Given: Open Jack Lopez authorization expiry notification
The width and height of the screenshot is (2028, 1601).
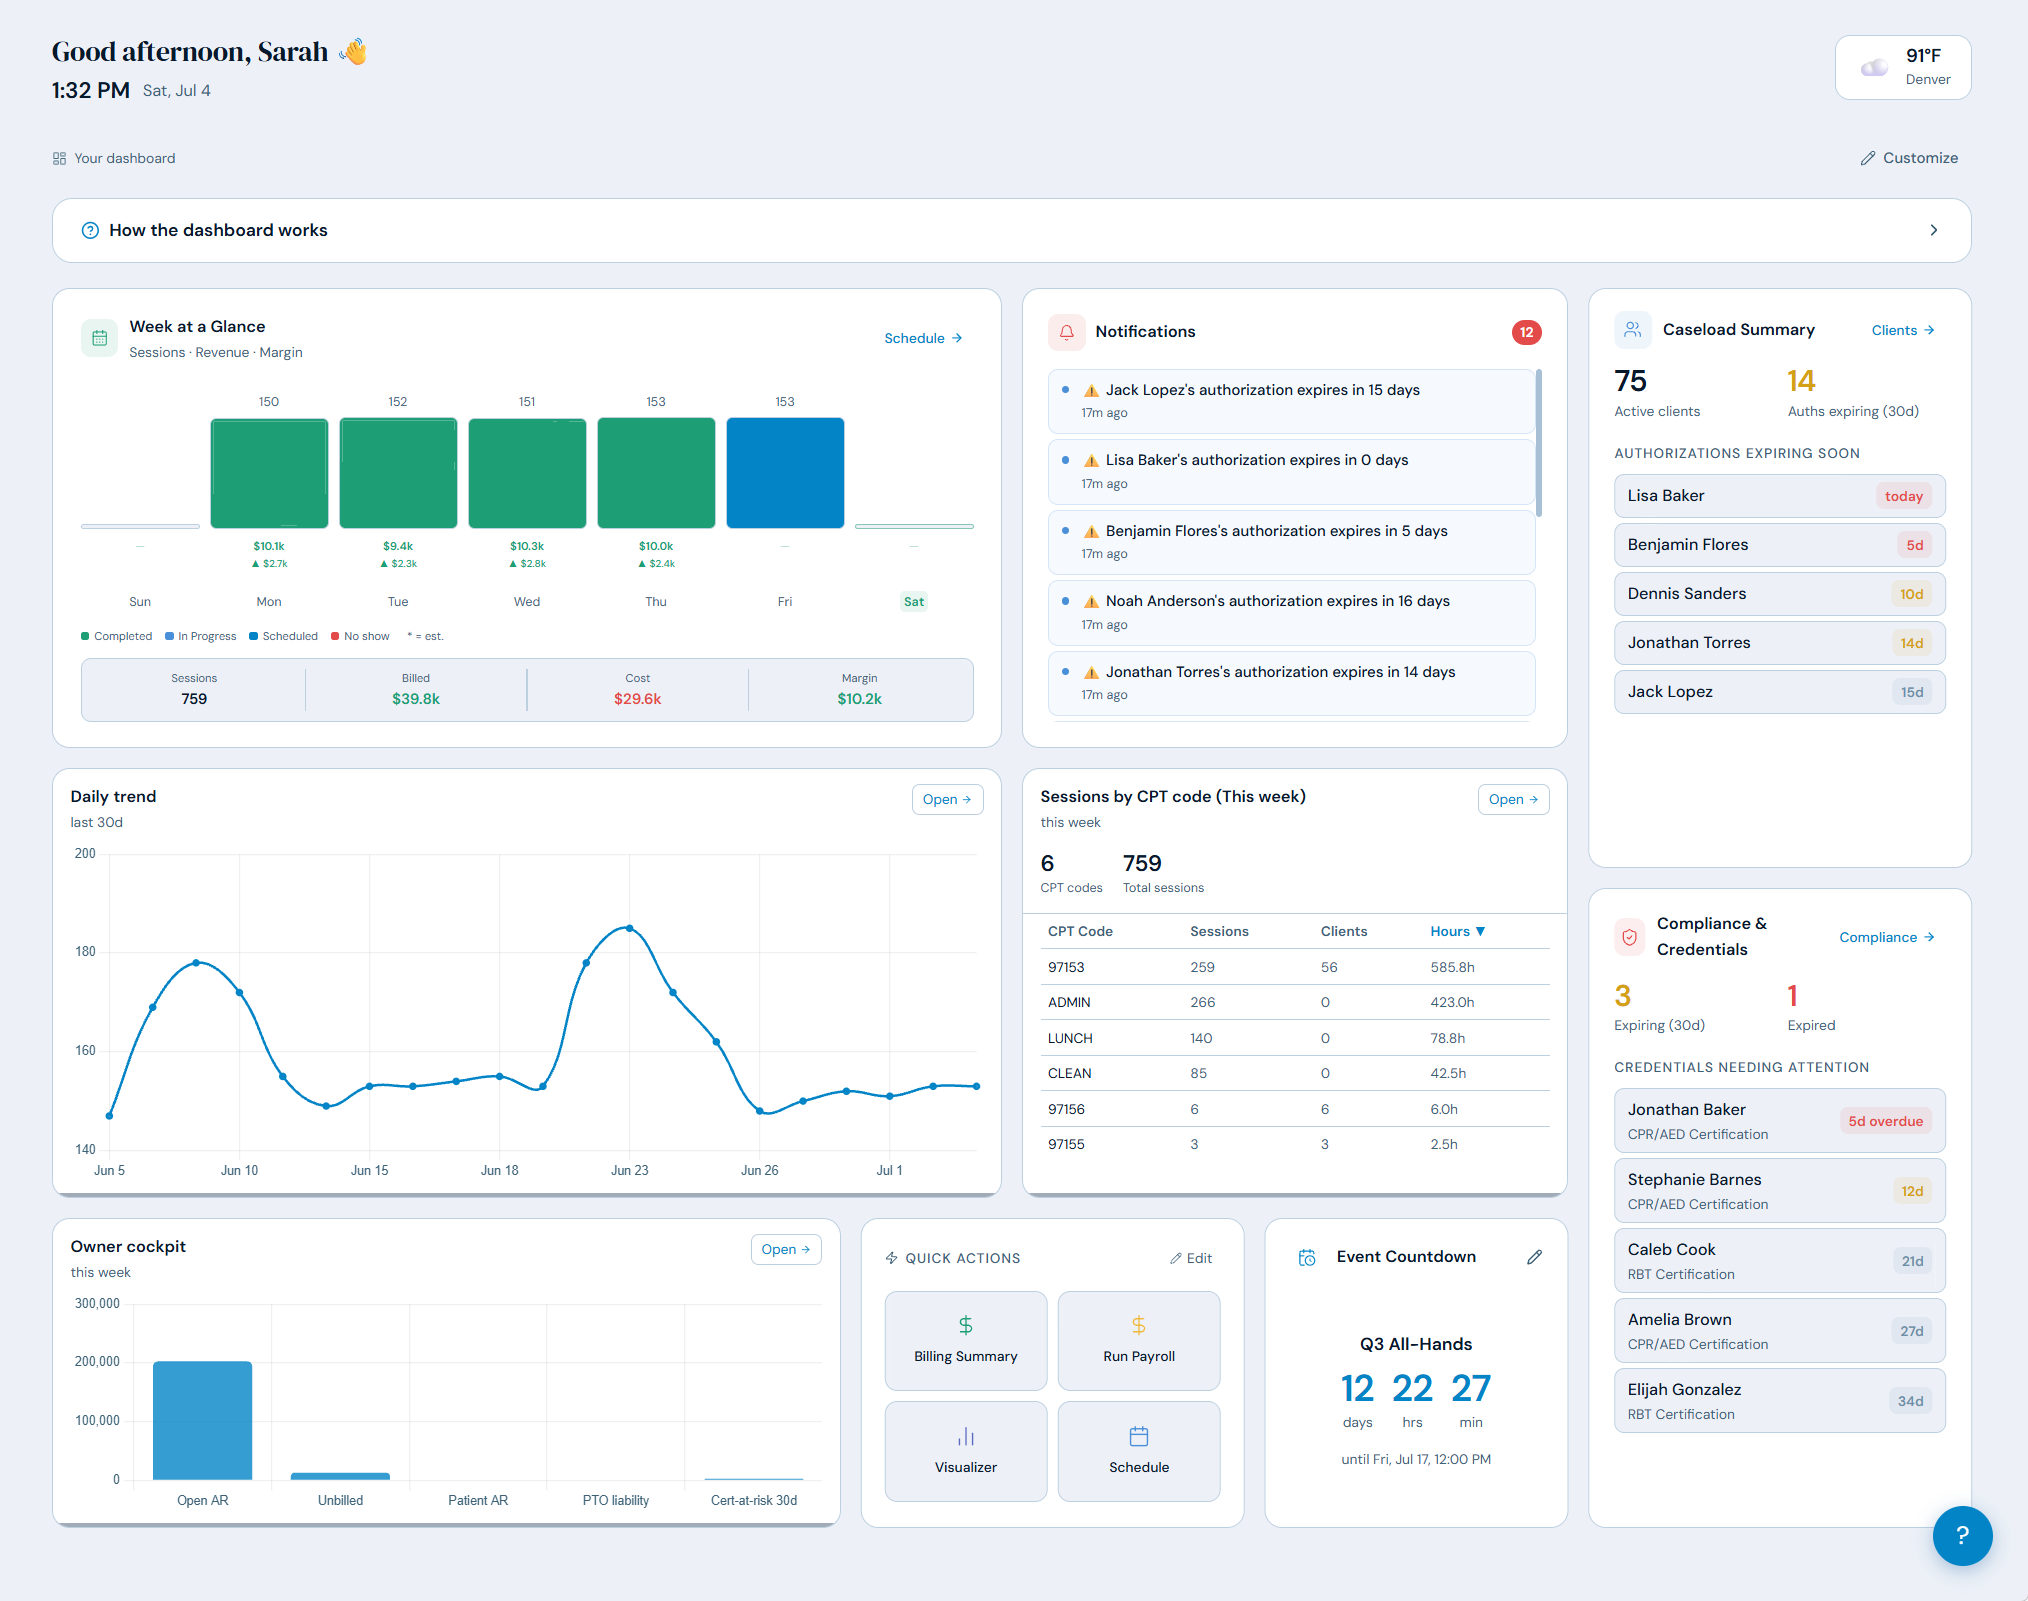Looking at the screenshot, I should [1291, 401].
